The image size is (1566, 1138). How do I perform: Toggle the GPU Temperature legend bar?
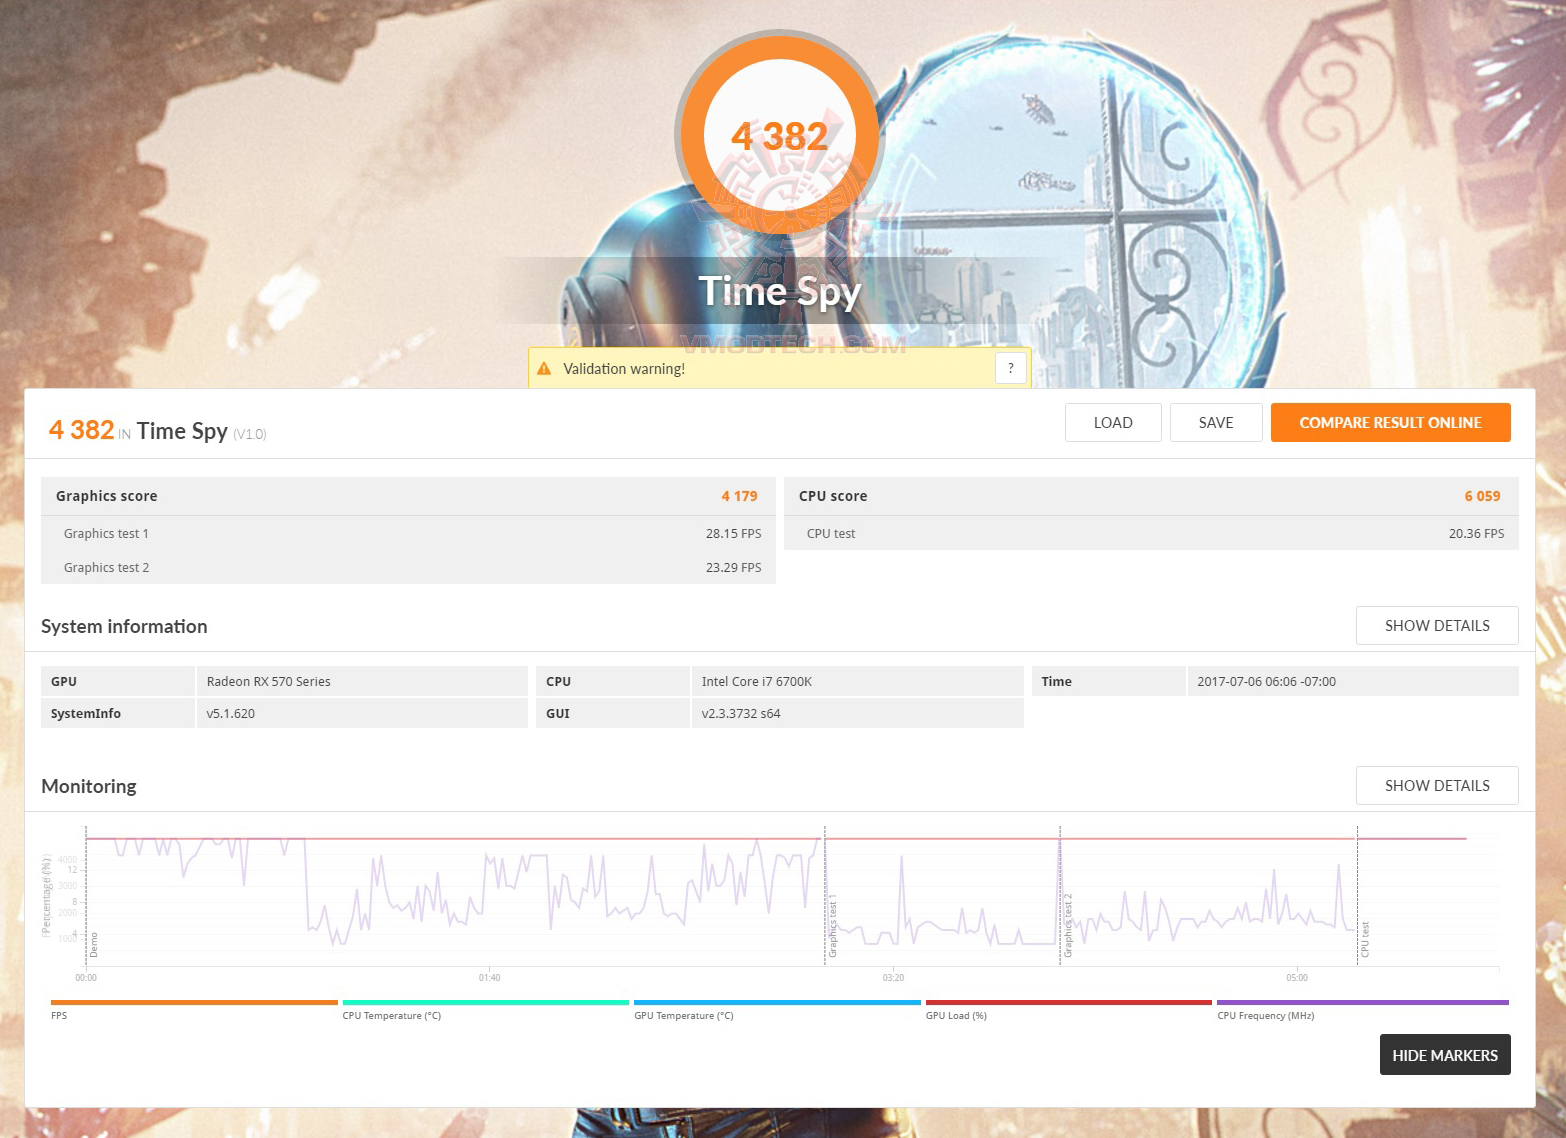tap(777, 1002)
